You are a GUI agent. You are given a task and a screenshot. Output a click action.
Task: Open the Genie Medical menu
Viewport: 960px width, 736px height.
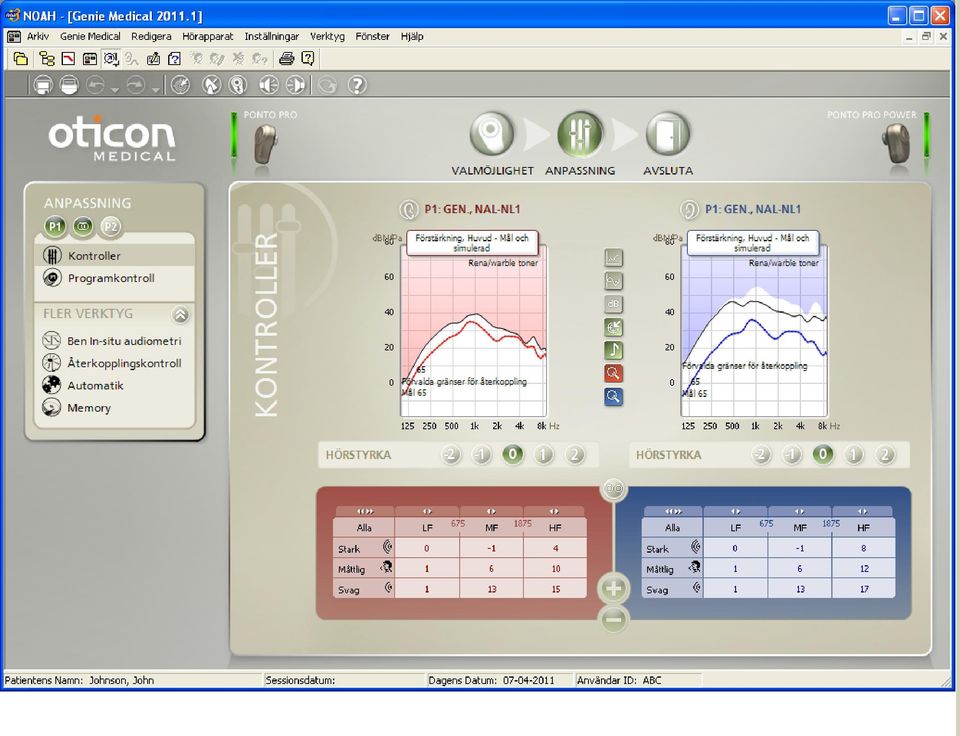(90, 36)
